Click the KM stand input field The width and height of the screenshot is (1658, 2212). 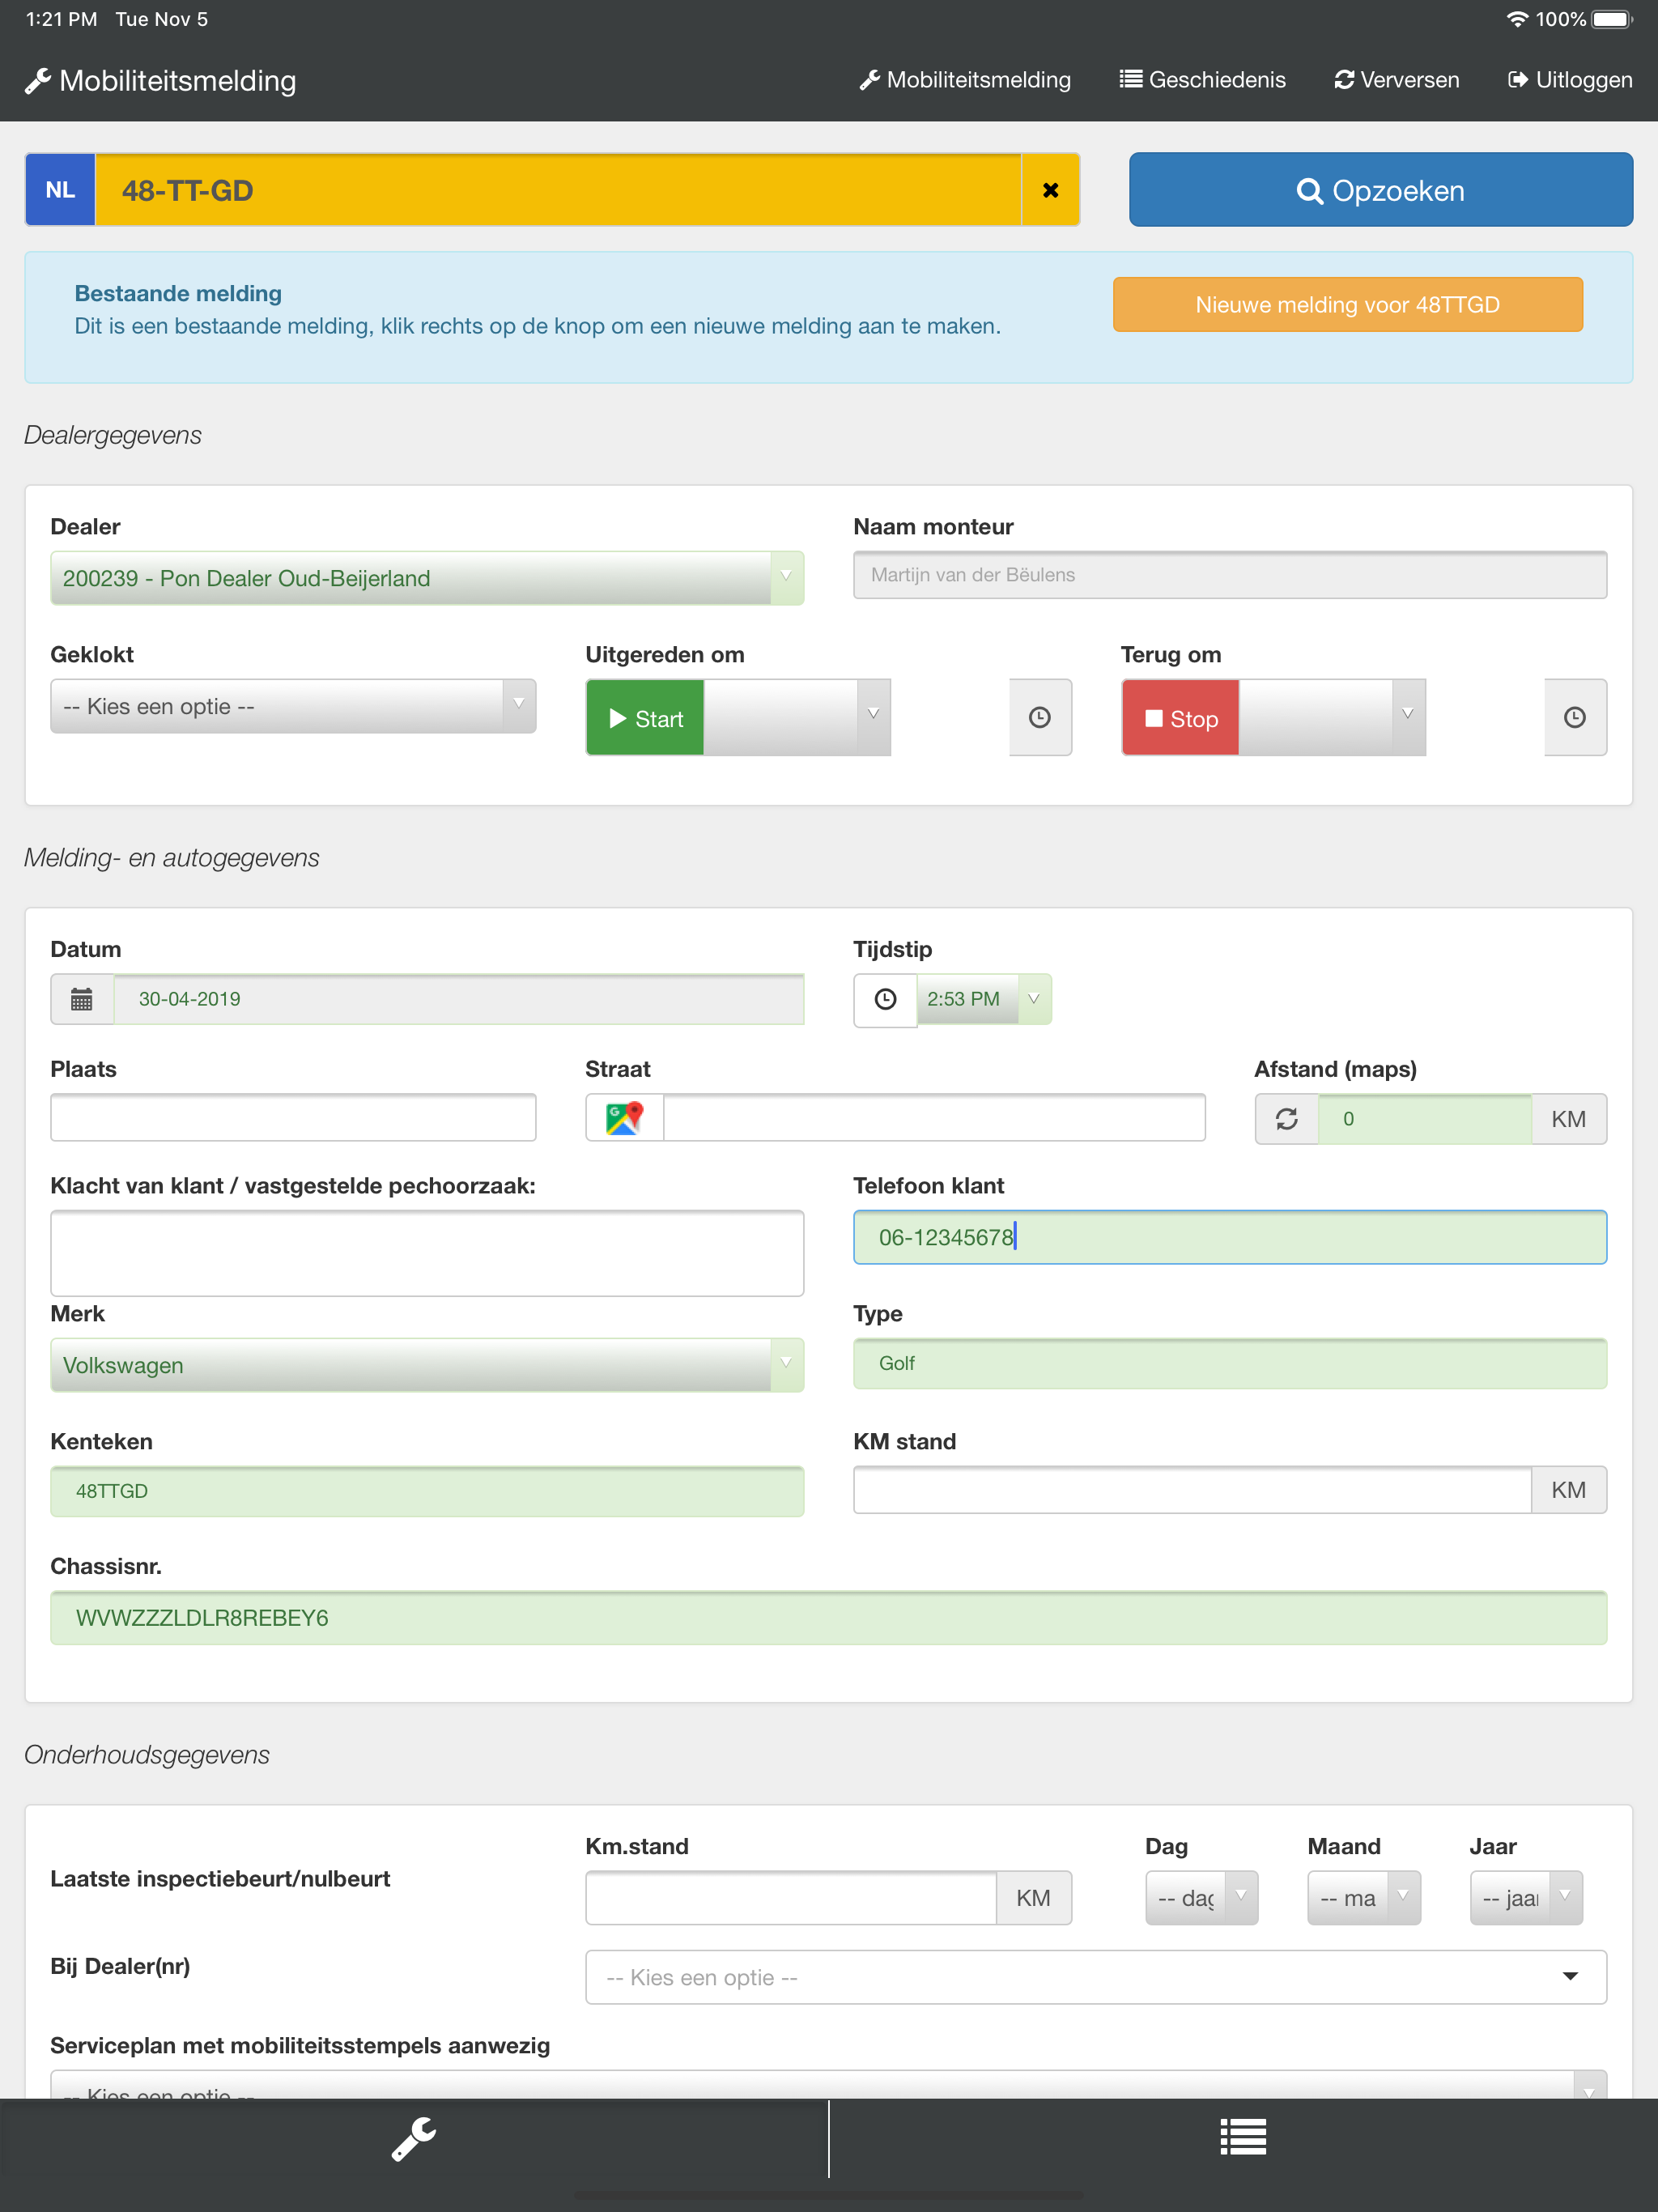click(1192, 1490)
